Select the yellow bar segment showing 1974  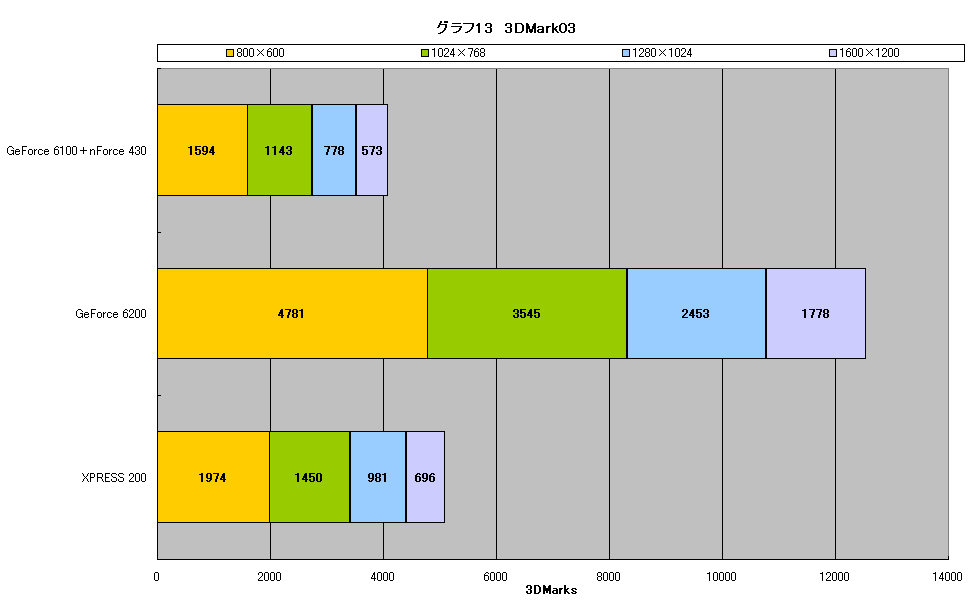coord(213,477)
